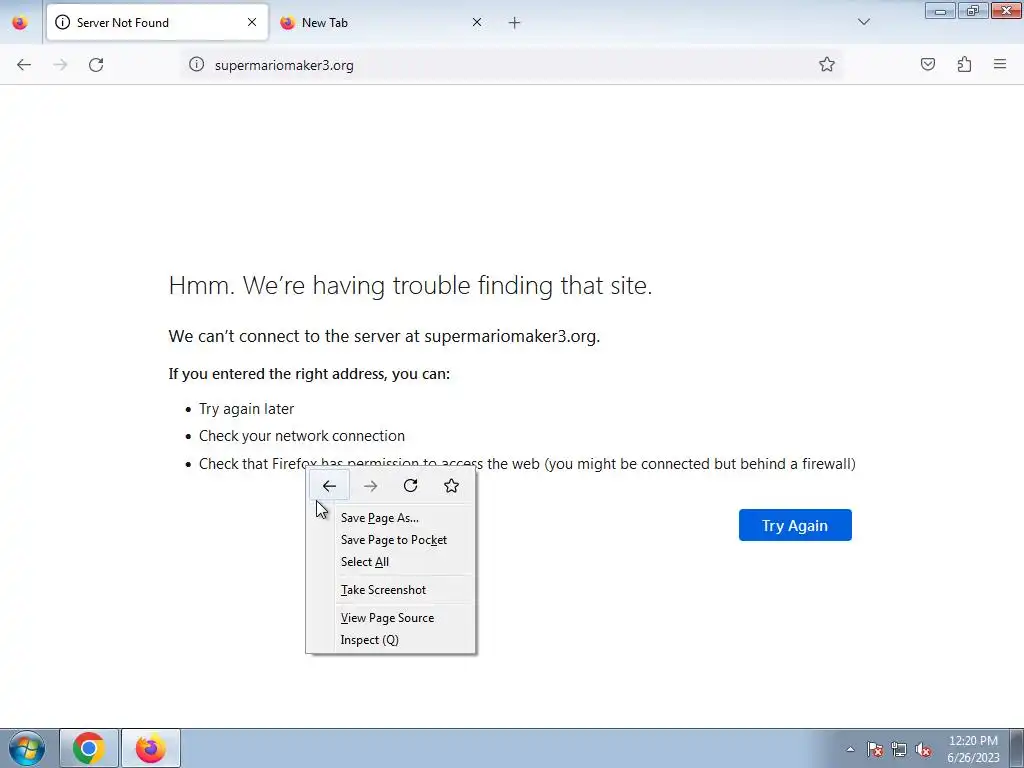Restore down the Firefox window

tap(973, 10)
